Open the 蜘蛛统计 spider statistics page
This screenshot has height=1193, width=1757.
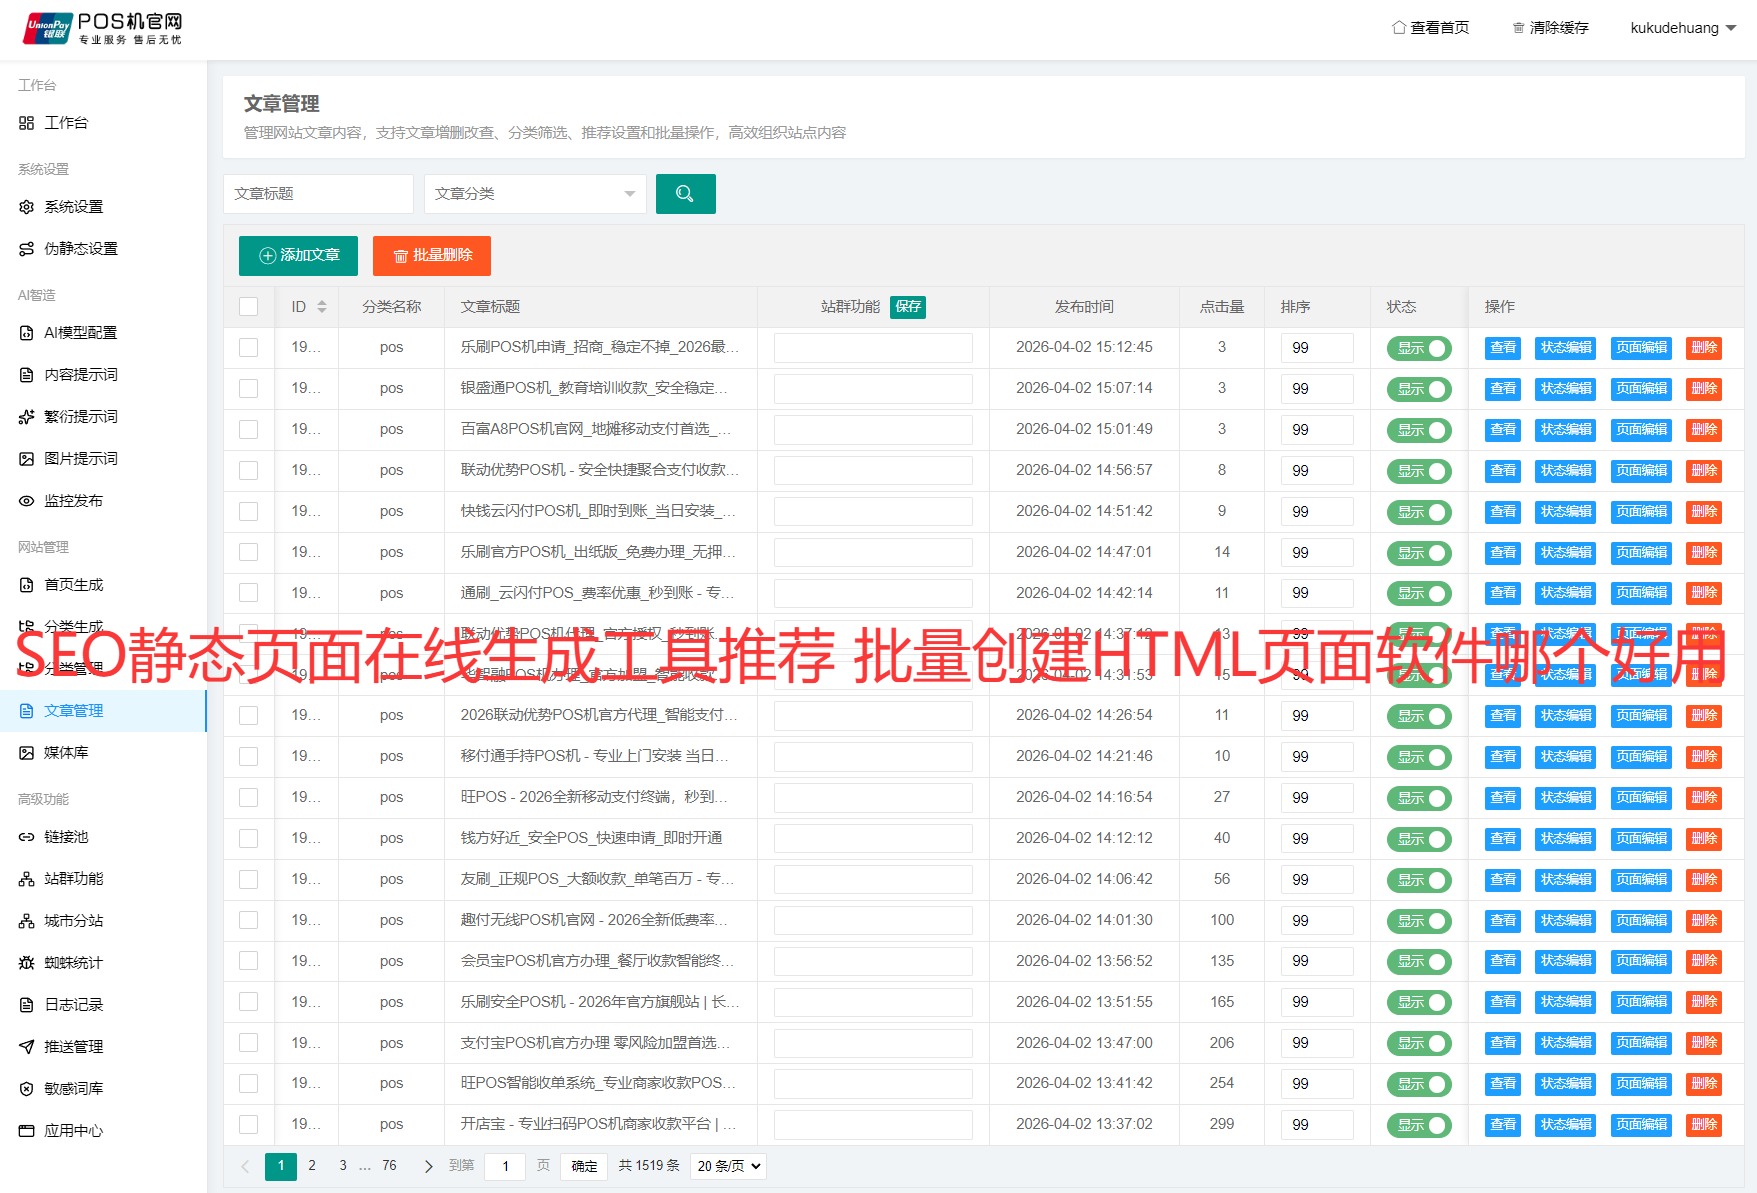(68, 962)
